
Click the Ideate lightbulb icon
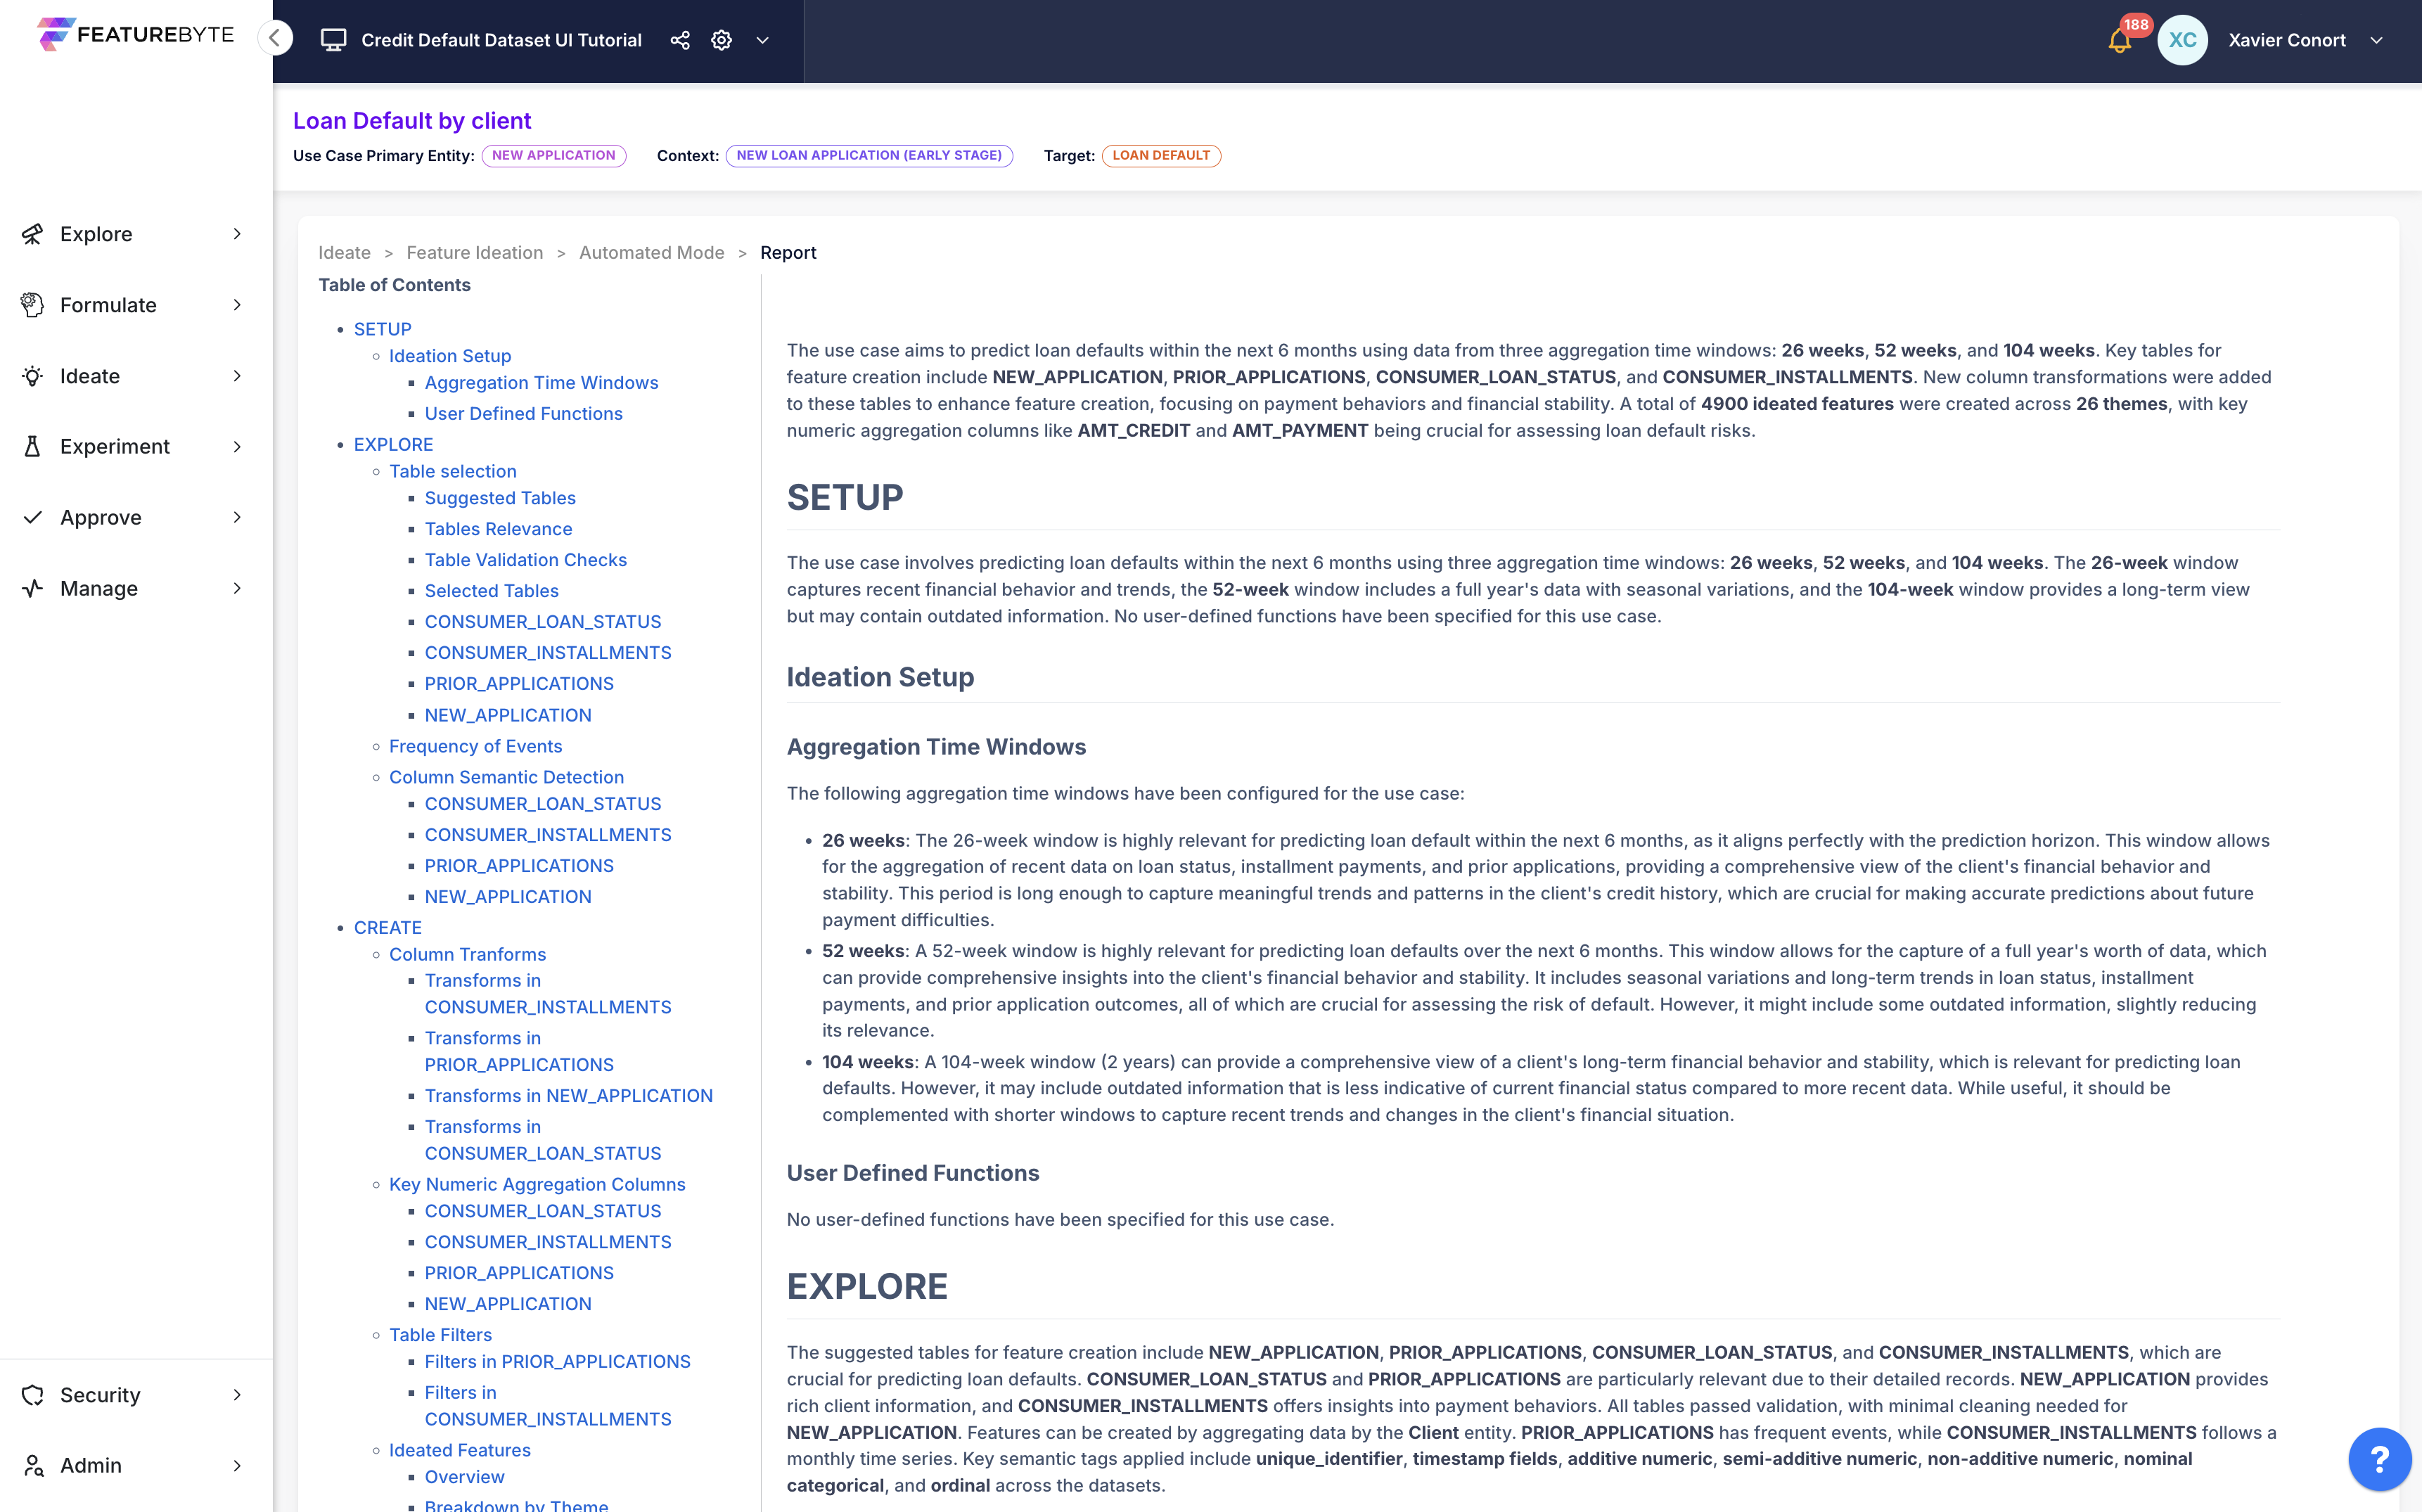[x=33, y=376]
